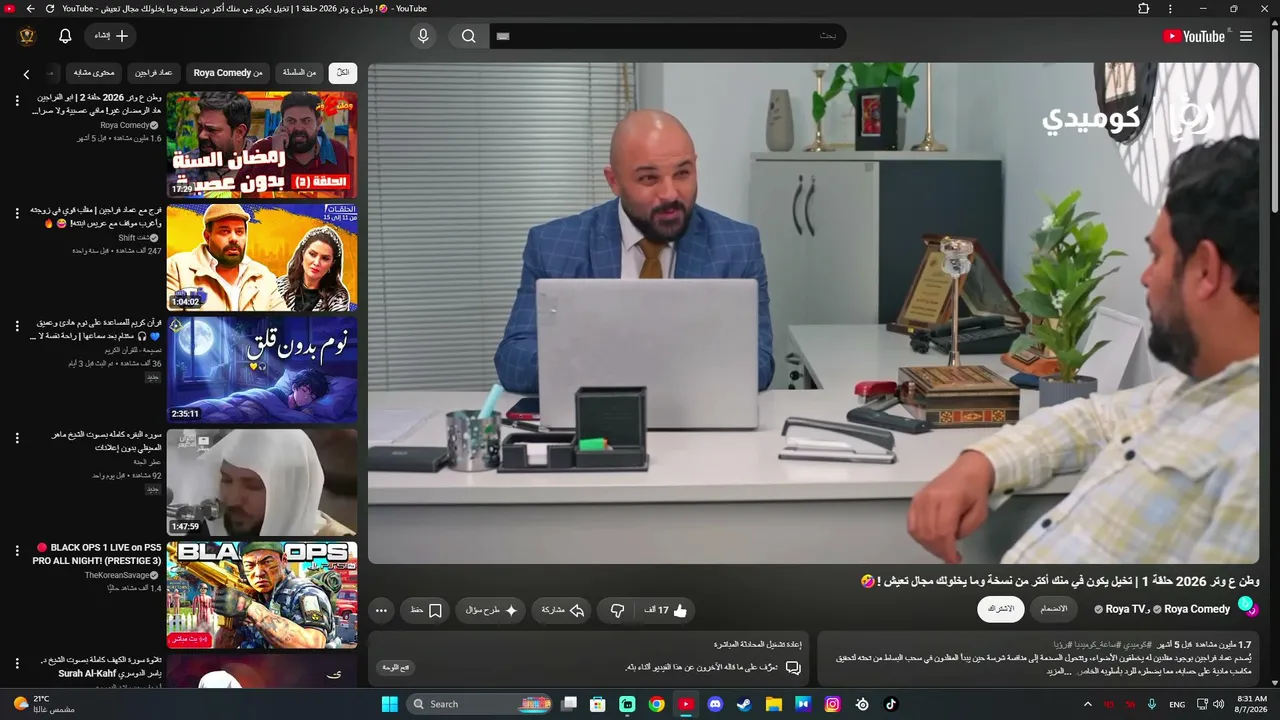Launch Instagram from the taskbar
This screenshot has height=720, width=1280.
[x=832, y=704]
